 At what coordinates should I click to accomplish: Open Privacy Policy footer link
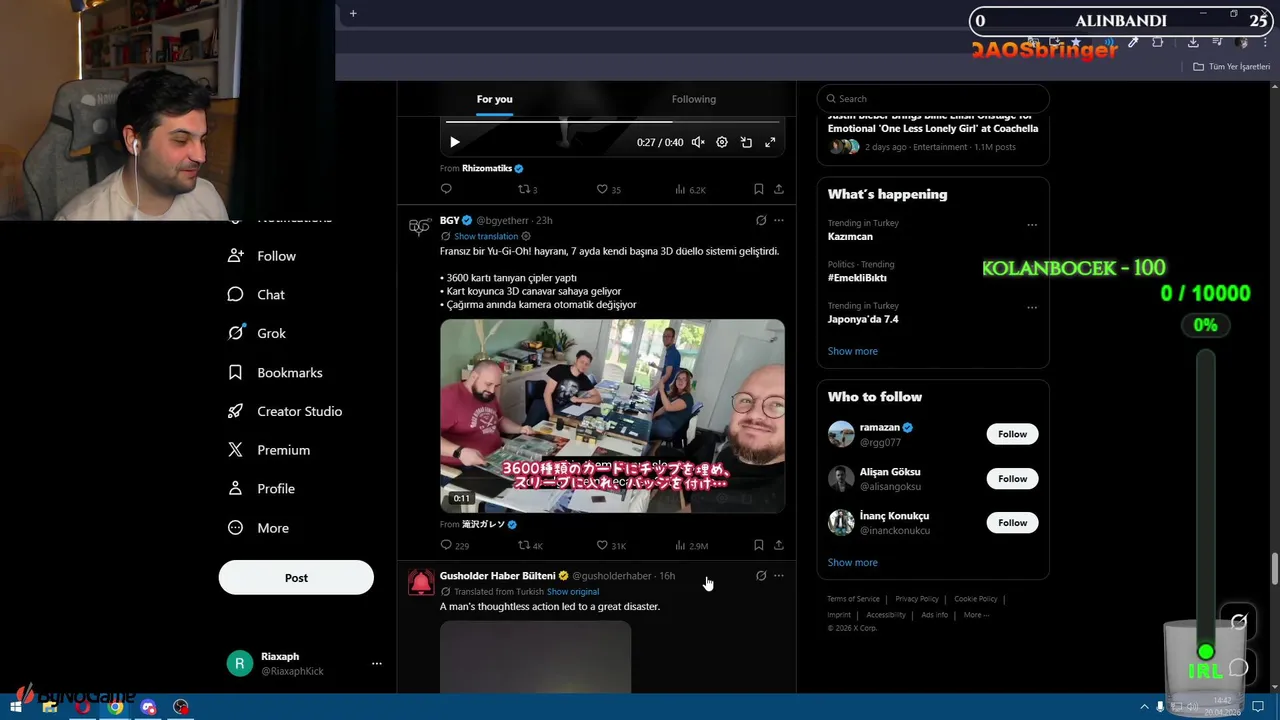pyautogui.click(x=917, y=599)
